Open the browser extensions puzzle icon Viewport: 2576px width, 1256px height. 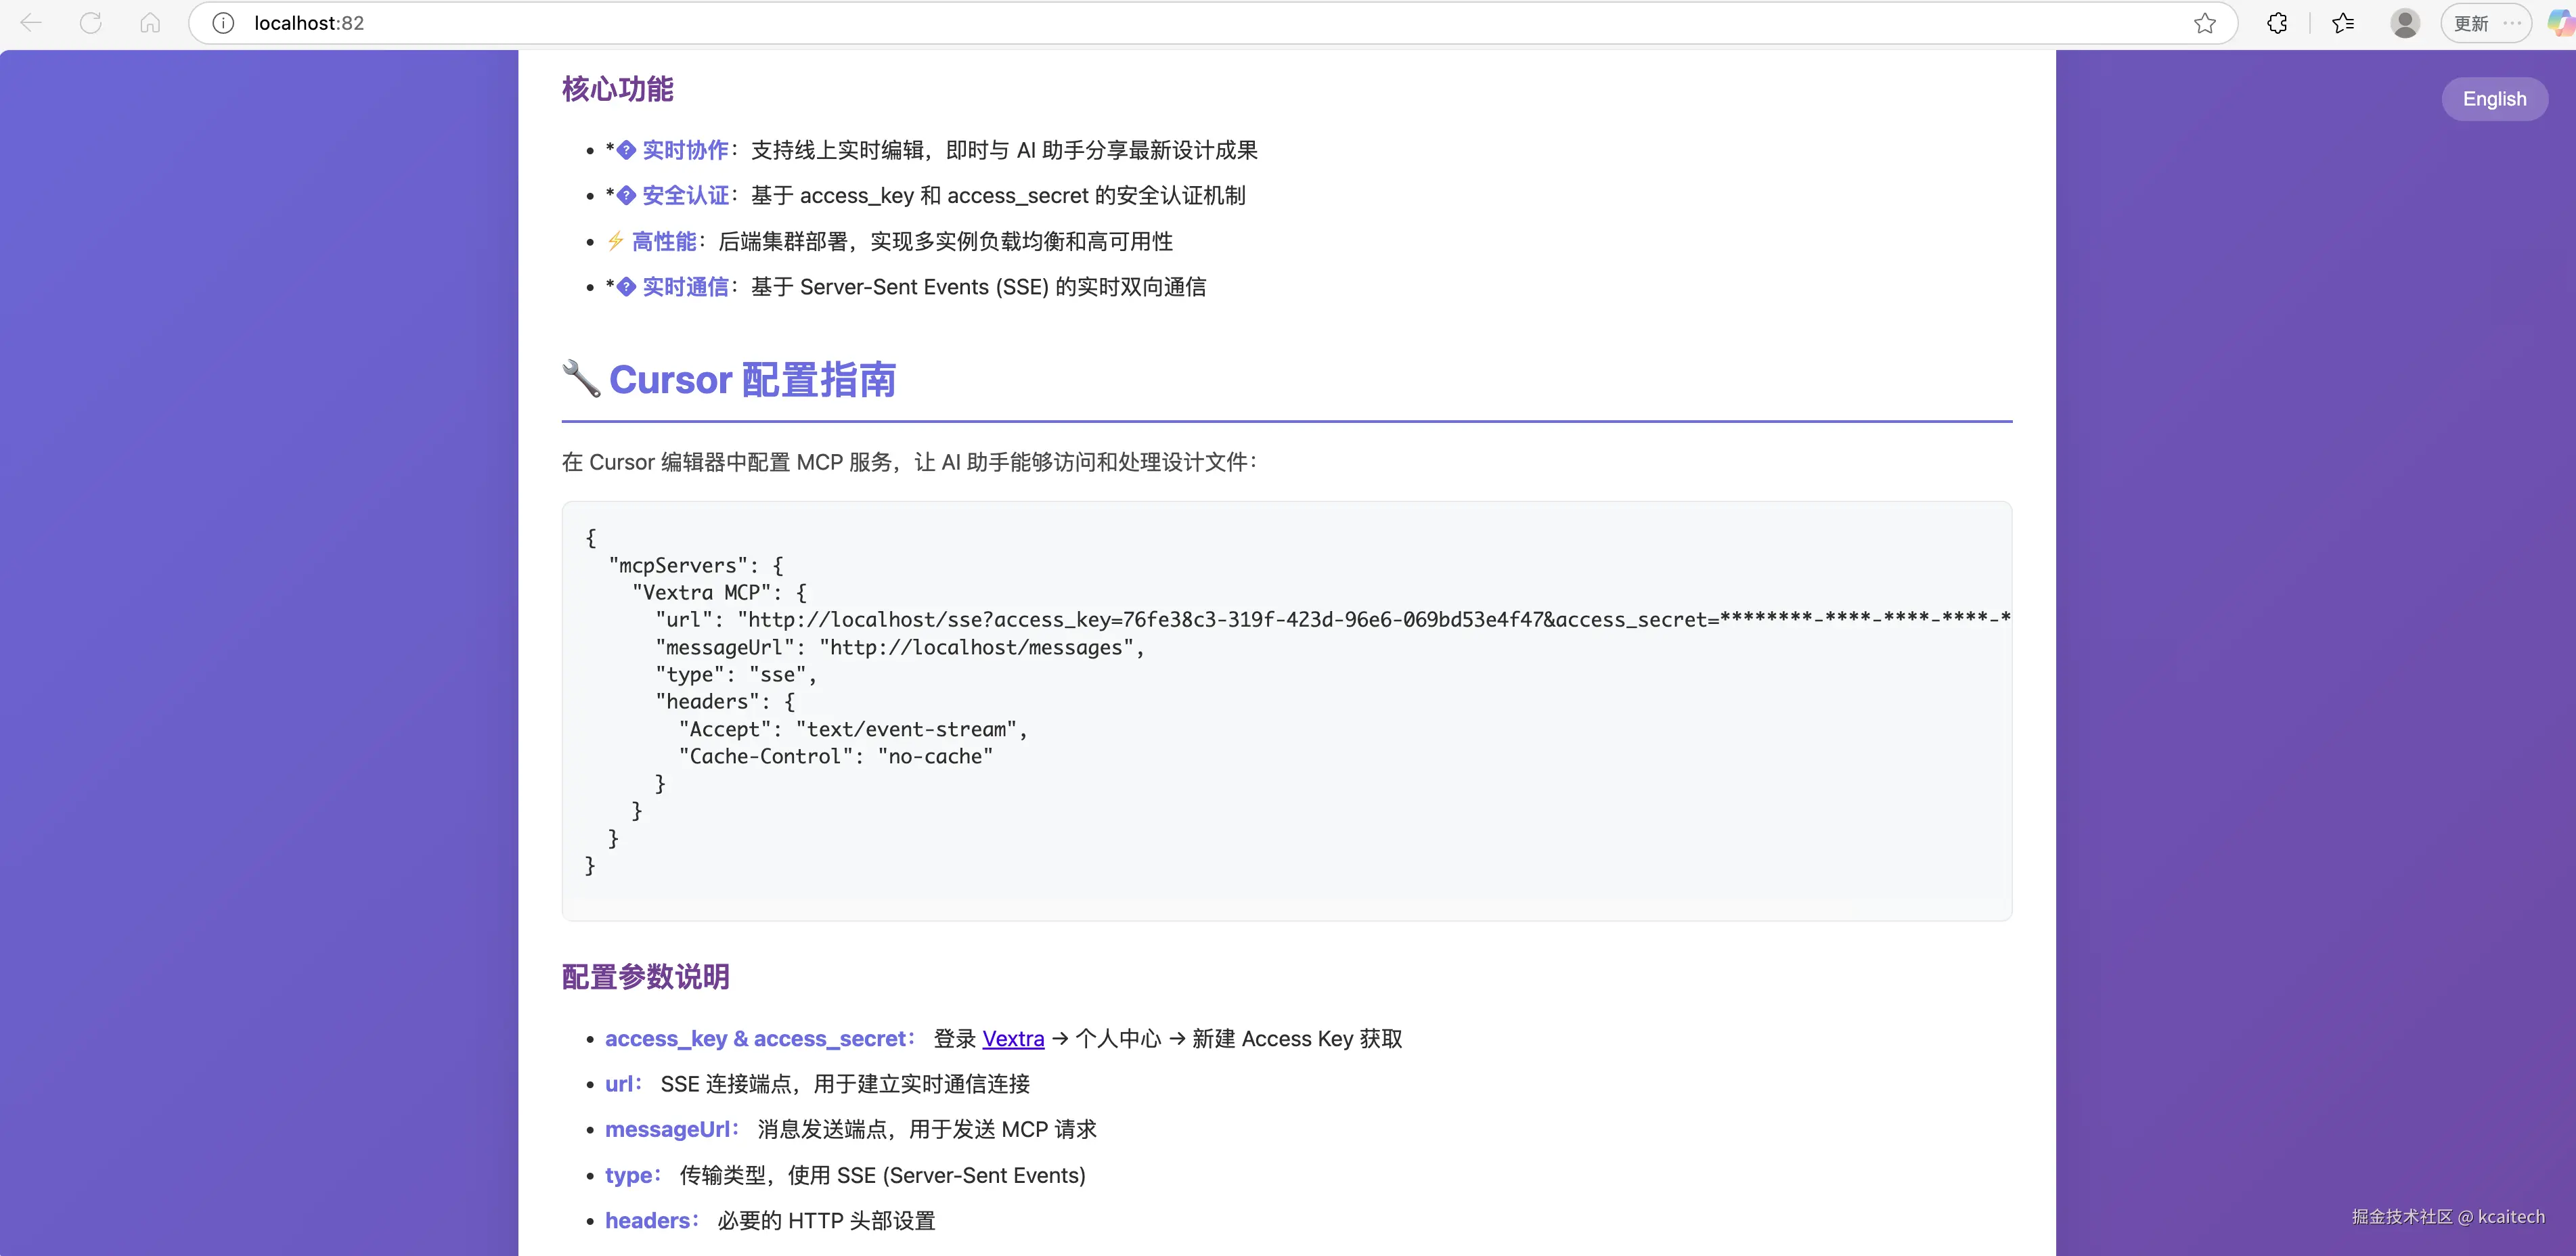(2277, 23)
